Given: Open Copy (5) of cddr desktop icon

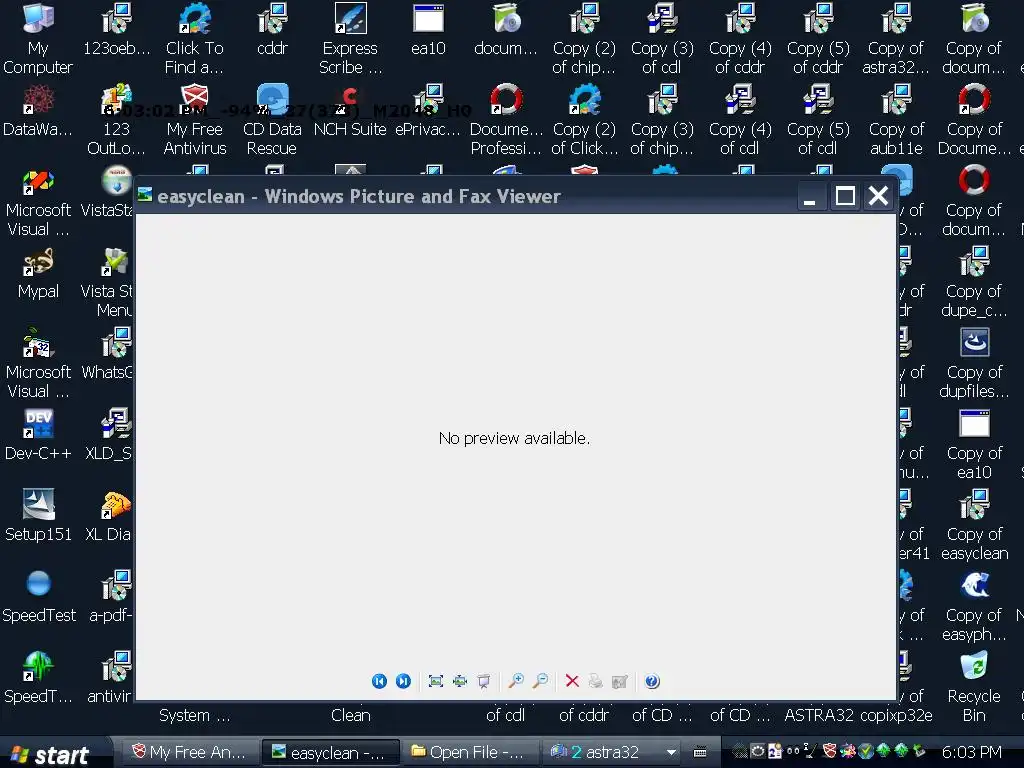Looking at the screenshot, I should [818, 38].
